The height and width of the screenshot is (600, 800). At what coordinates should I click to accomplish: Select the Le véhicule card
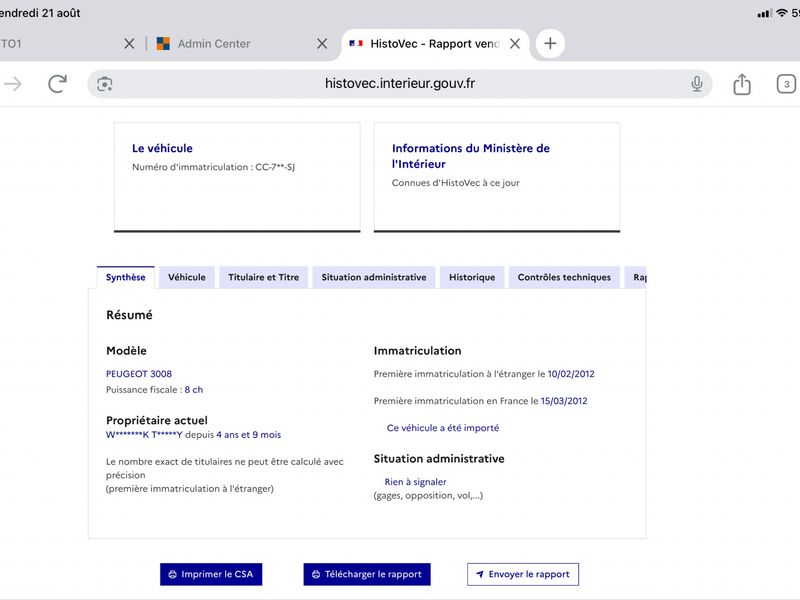click(x=237, y=177)
